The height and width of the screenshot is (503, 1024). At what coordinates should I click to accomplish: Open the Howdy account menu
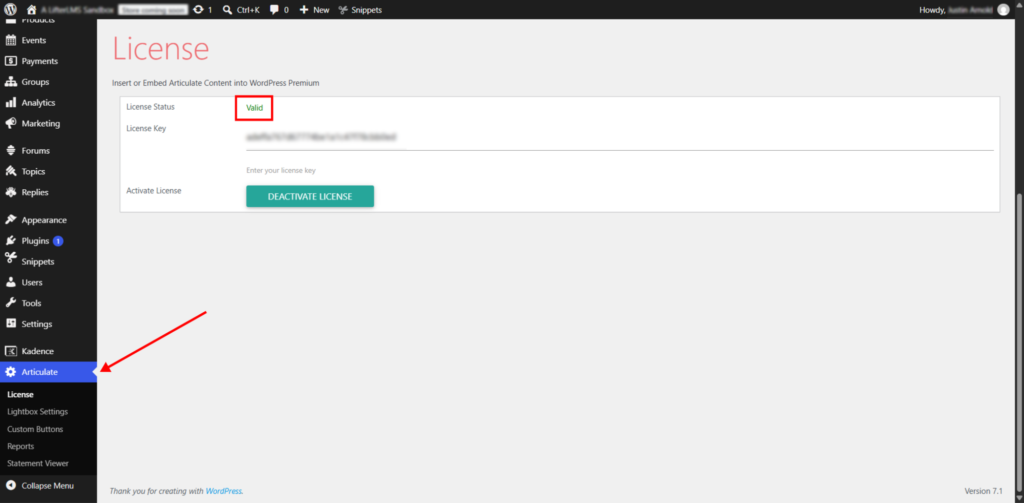pyautogui.click(x=964, y=10)
